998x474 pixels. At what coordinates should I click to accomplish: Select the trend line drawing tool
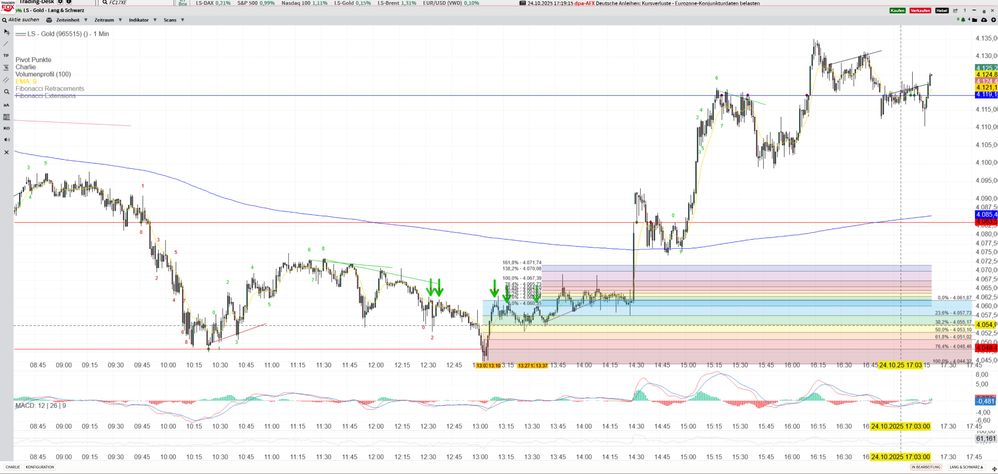[5, 43]
